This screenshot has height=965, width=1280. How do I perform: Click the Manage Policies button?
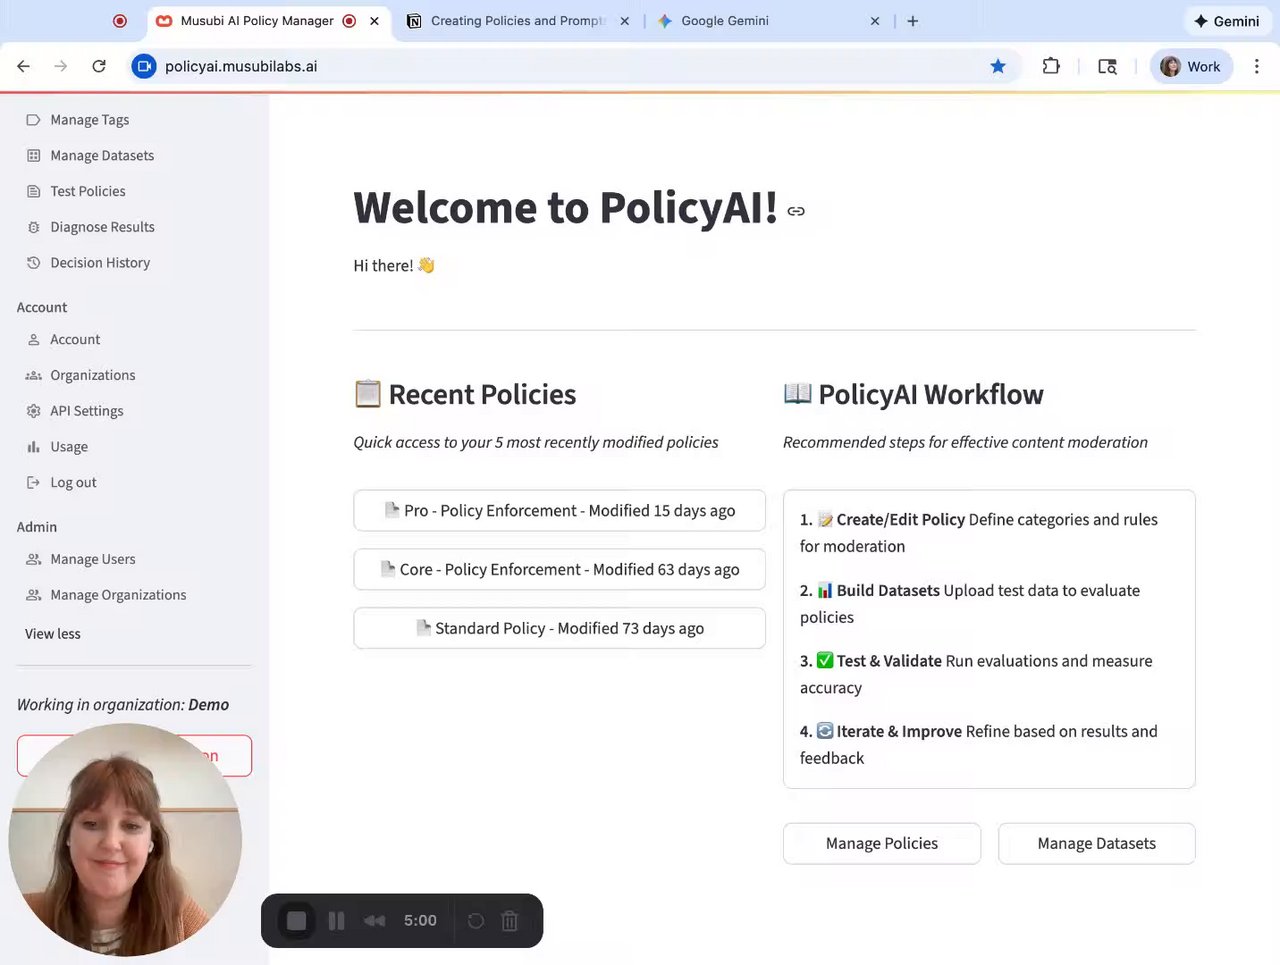click(x=882, y=844)
